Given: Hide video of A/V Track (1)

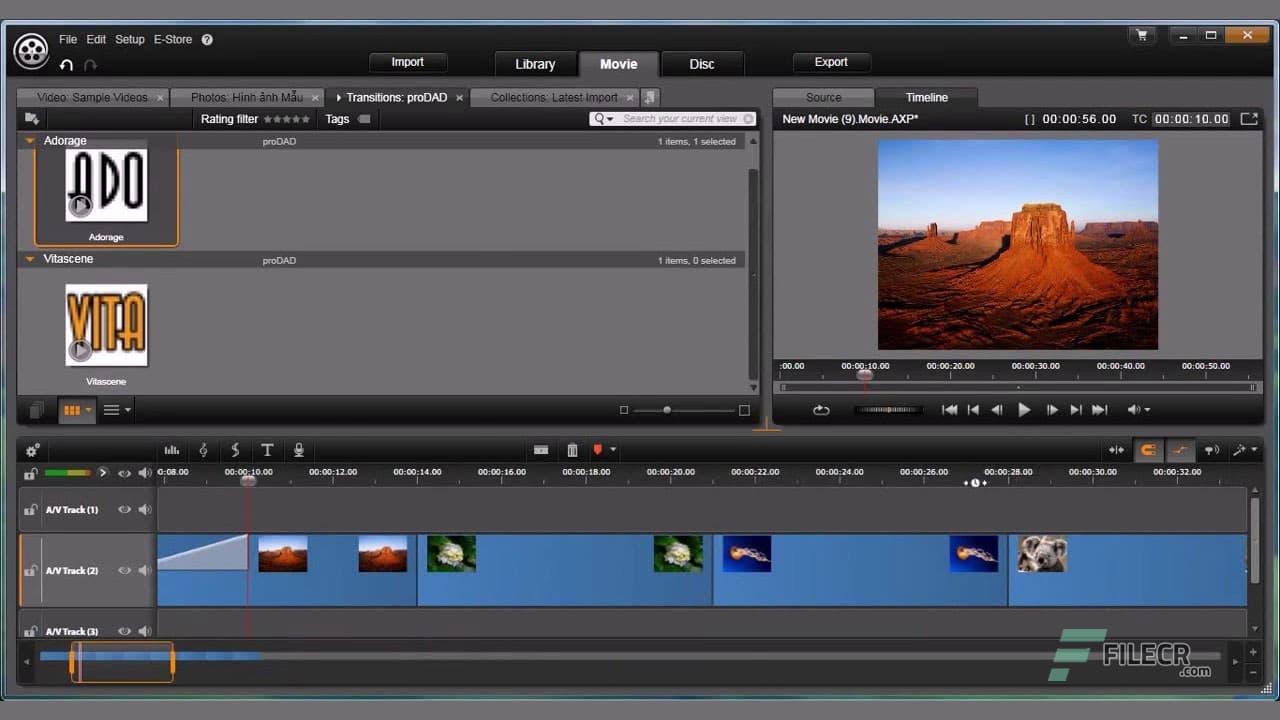Looking at the screenshot, I should pyautogui.click(x=124, y=510).
